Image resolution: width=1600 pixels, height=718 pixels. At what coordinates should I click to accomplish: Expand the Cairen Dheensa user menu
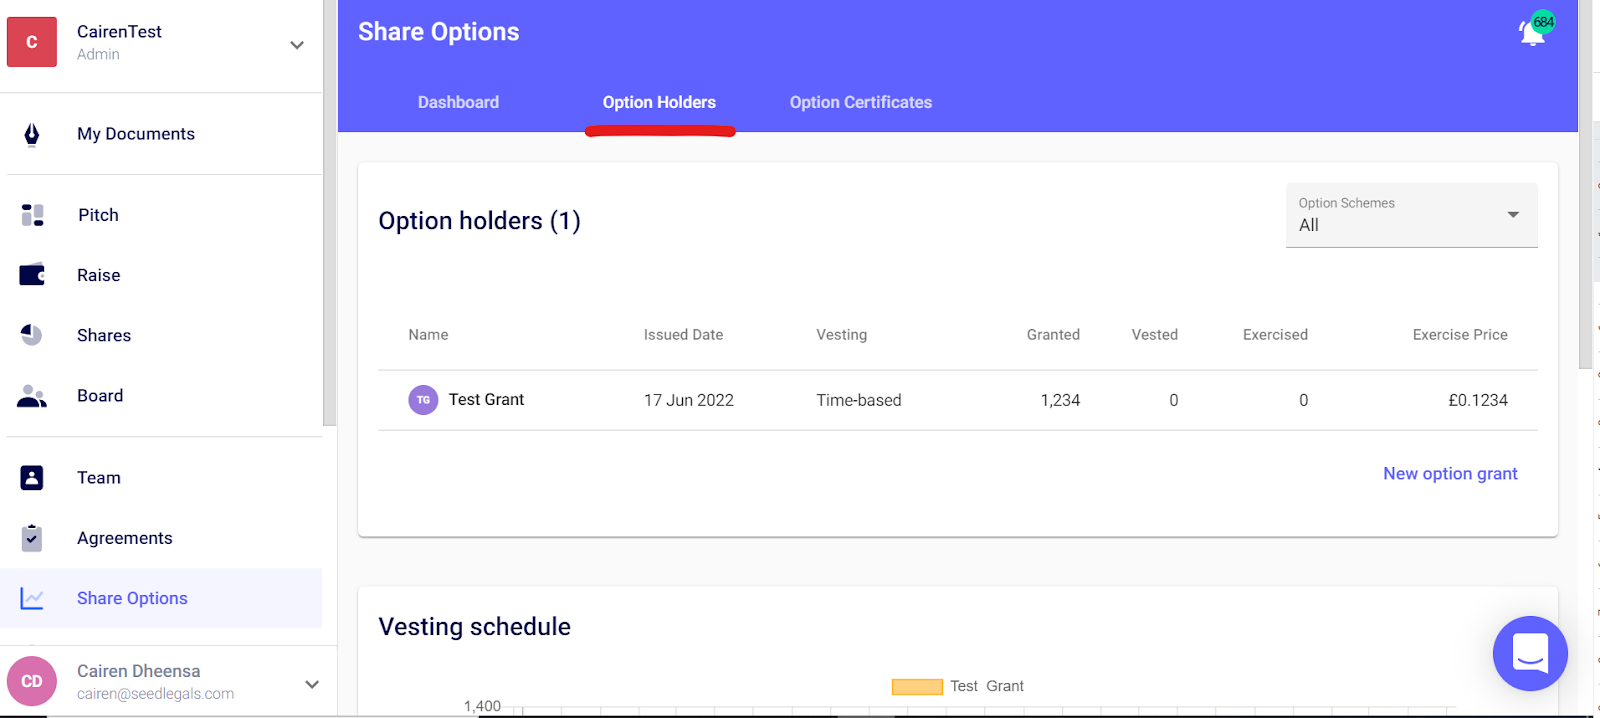(x=312, y=684)
